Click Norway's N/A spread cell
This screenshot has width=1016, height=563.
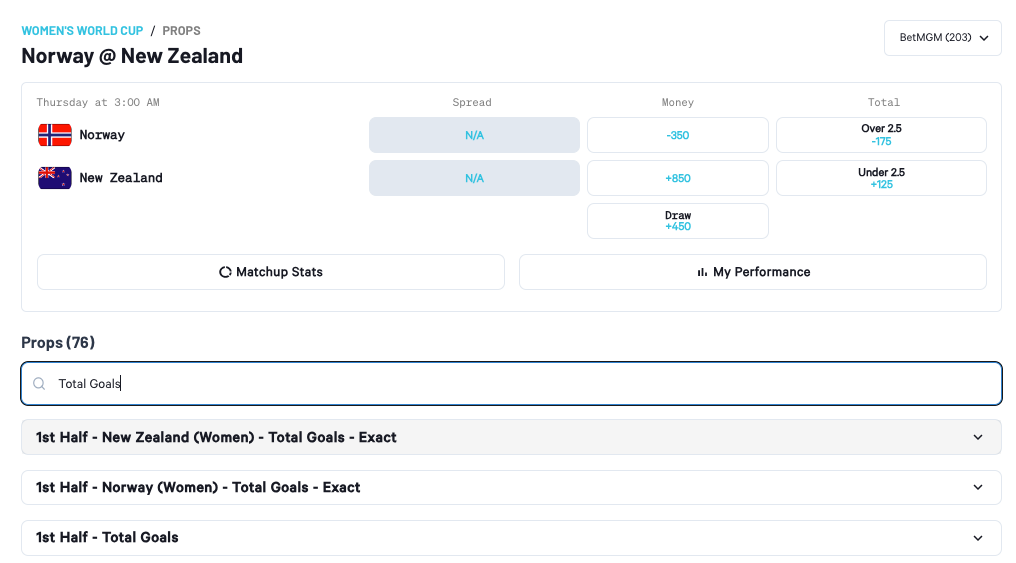474,135
